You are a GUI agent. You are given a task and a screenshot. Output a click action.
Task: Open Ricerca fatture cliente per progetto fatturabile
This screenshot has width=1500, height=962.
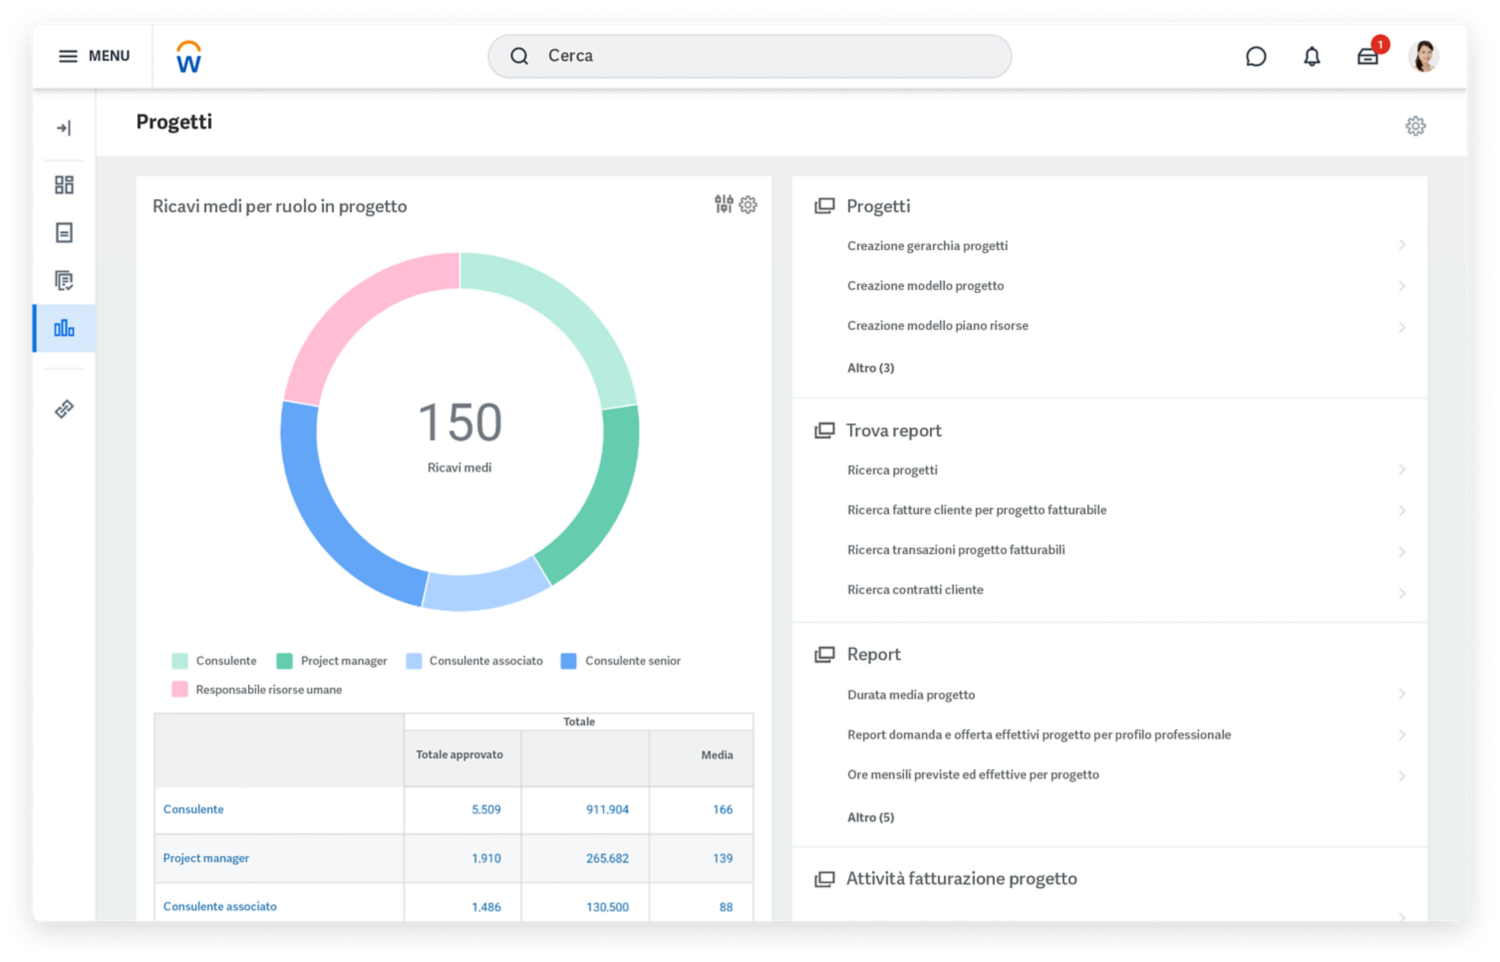click(977, 510)
